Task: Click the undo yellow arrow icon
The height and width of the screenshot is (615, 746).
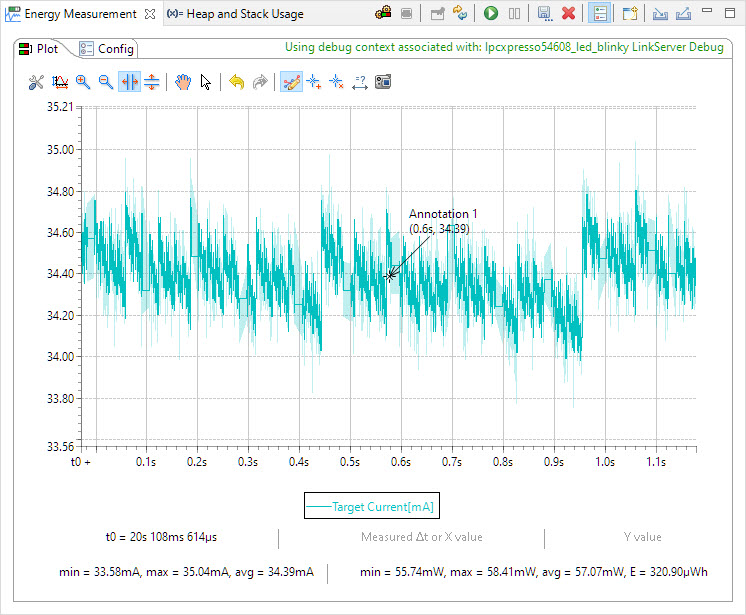Action: point(236,82)
